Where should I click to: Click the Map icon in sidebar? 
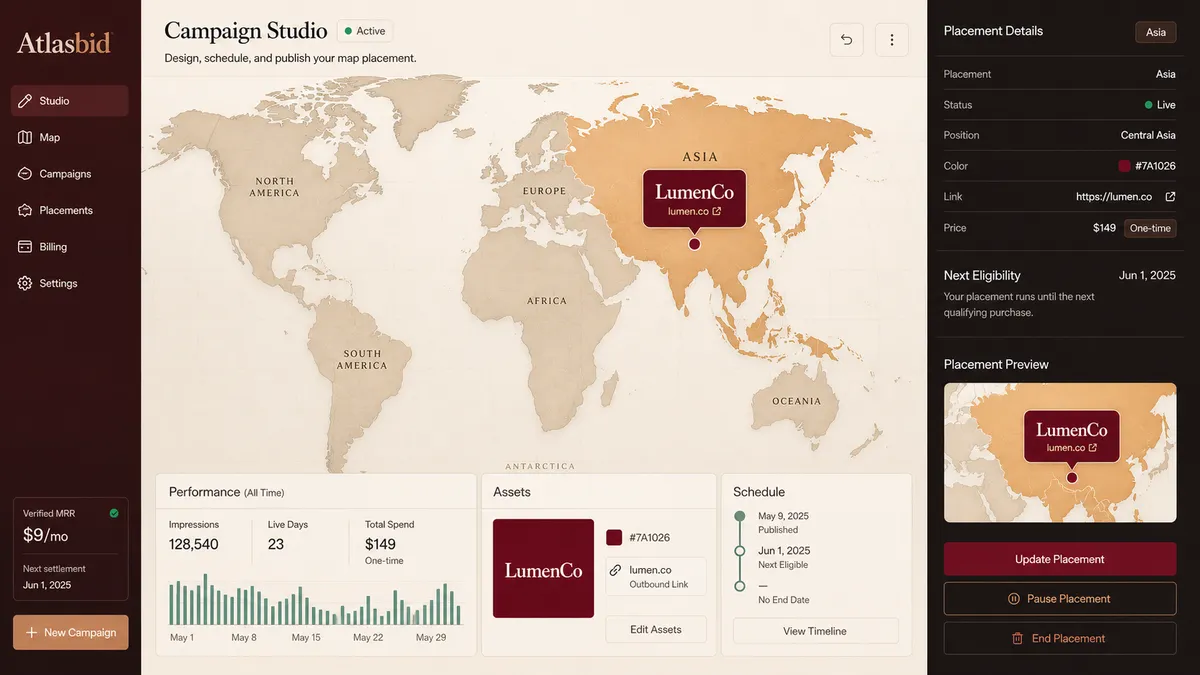pos(25,137)
